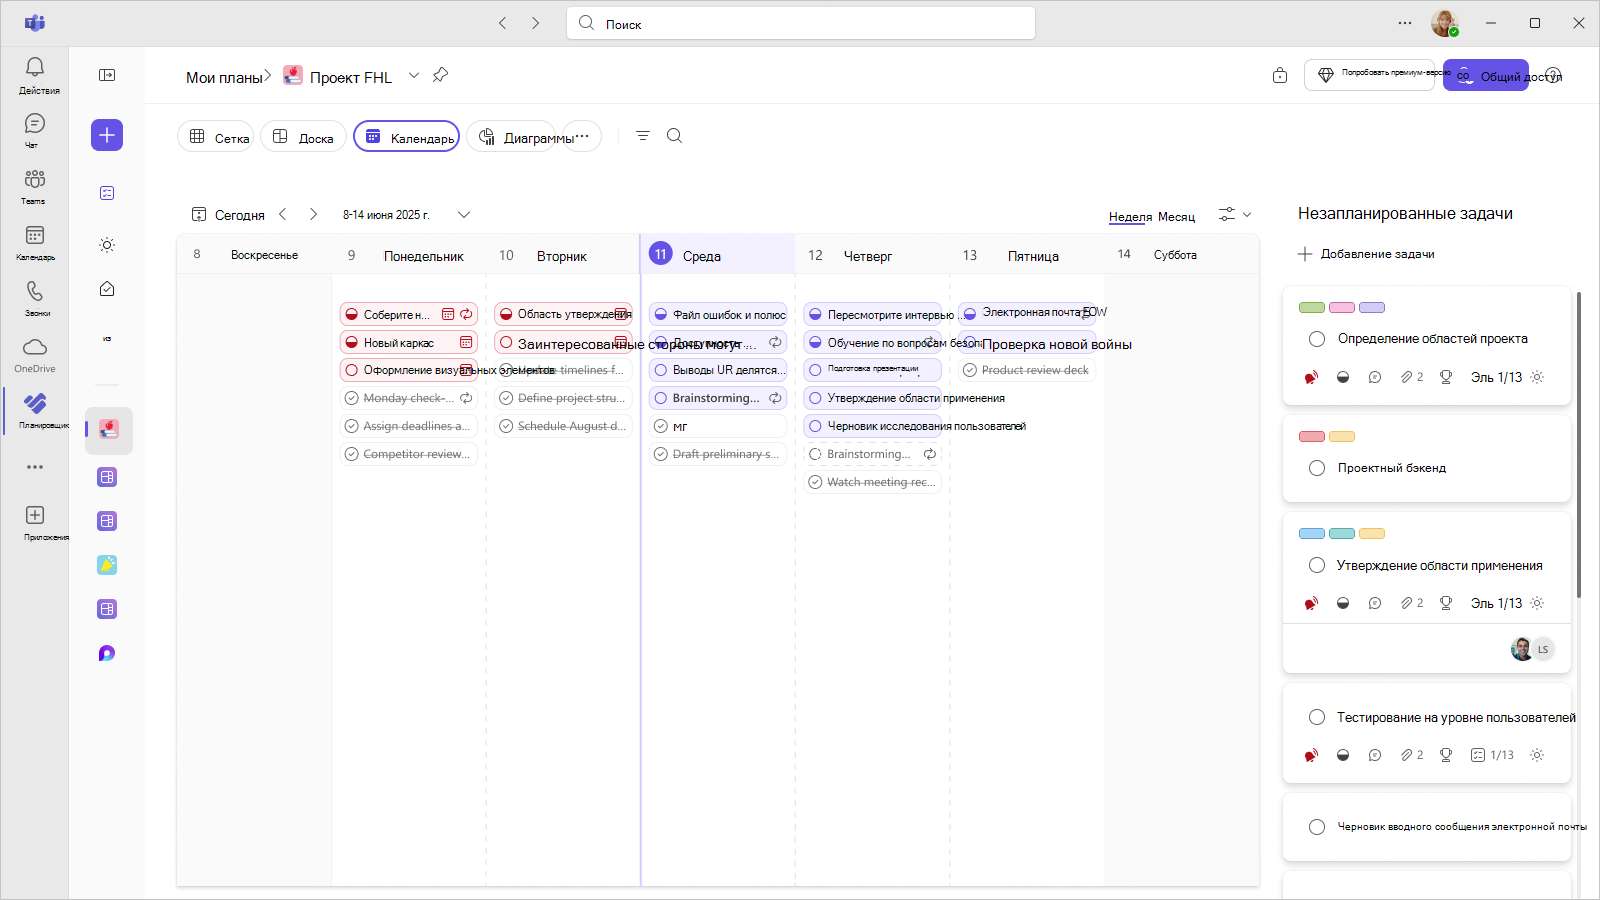Click the search magnifier next to filters
This screenshot has height=900, width=1600.
click(675, 136)
